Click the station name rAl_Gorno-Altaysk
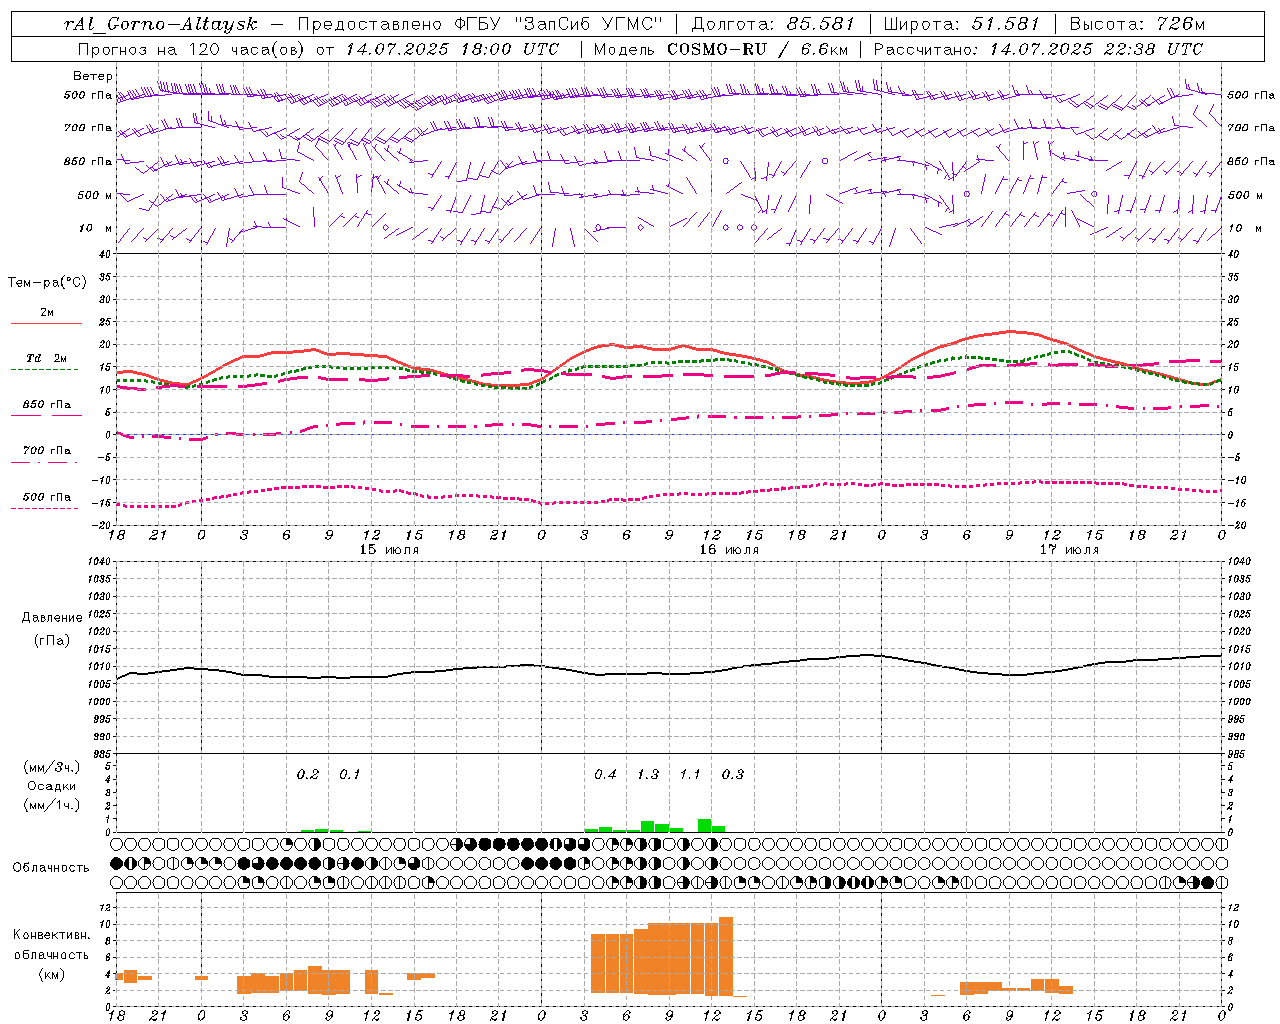The width and height of the screenshot is (1280, 1024). pyautogui.click(x=160, y=24)
